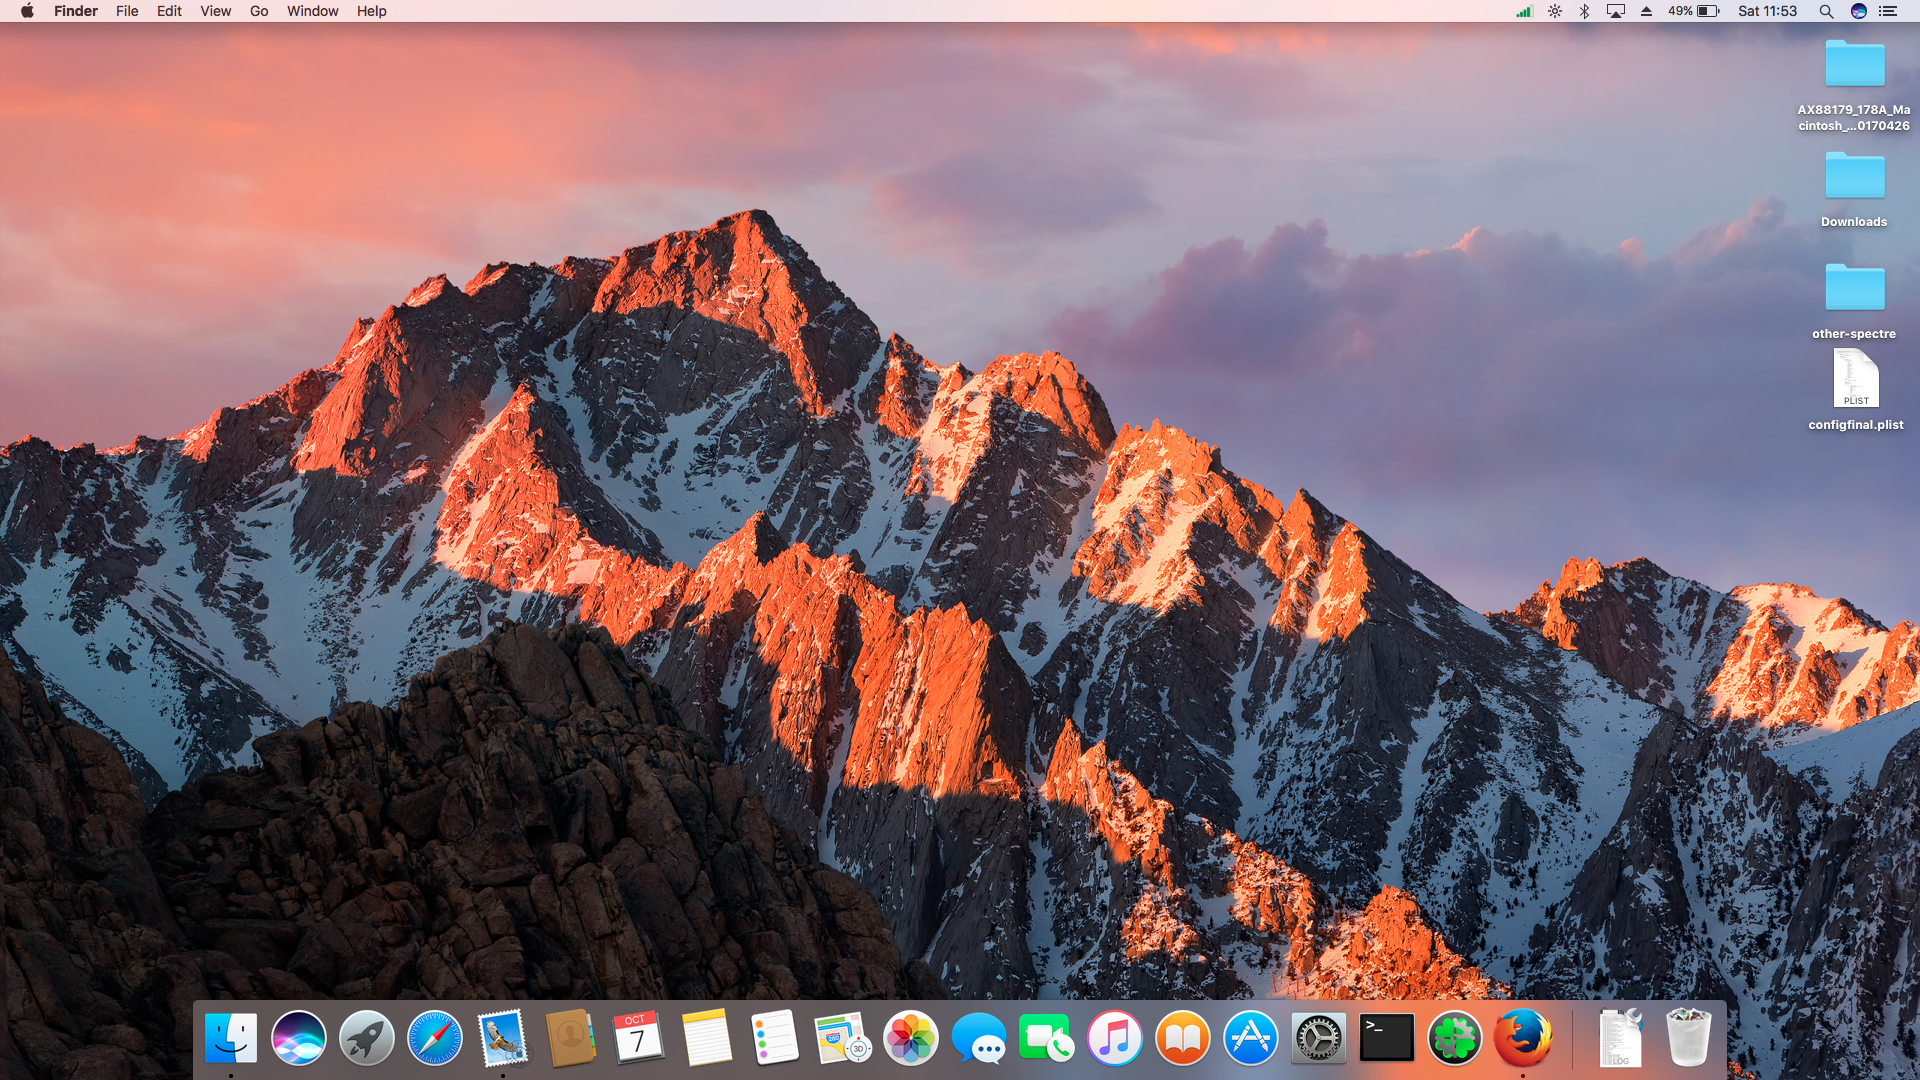Show Notification Center from the menu bar
Screen dimensions: 1920x1080
tap(1888, 11)
